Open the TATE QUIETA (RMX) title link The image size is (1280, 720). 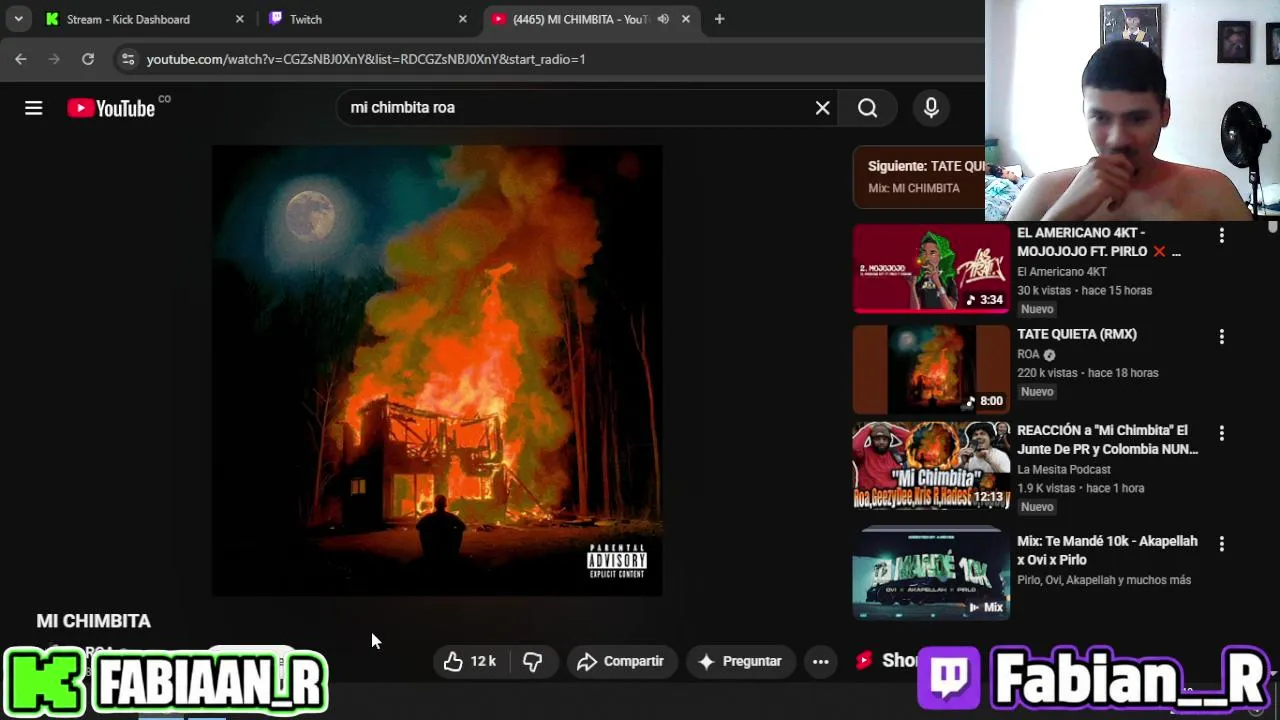(1077, 334)
